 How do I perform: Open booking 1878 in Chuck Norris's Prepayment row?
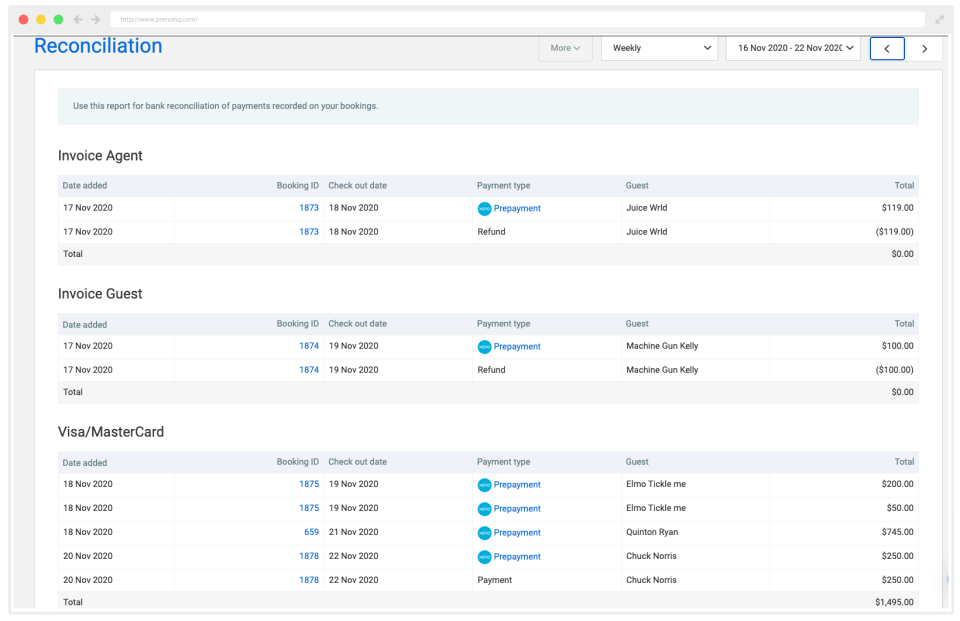(x=309, y=556)
